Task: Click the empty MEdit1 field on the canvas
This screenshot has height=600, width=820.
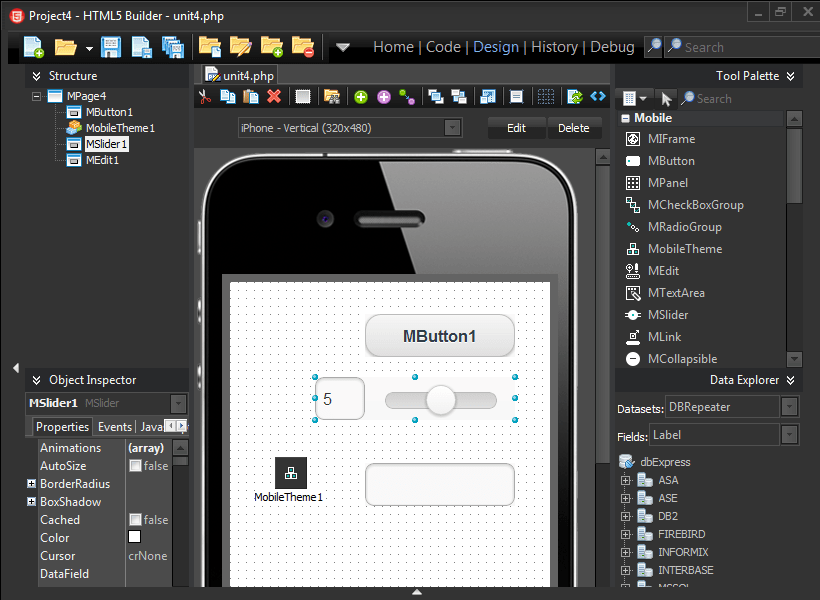Action: (440, 484)
